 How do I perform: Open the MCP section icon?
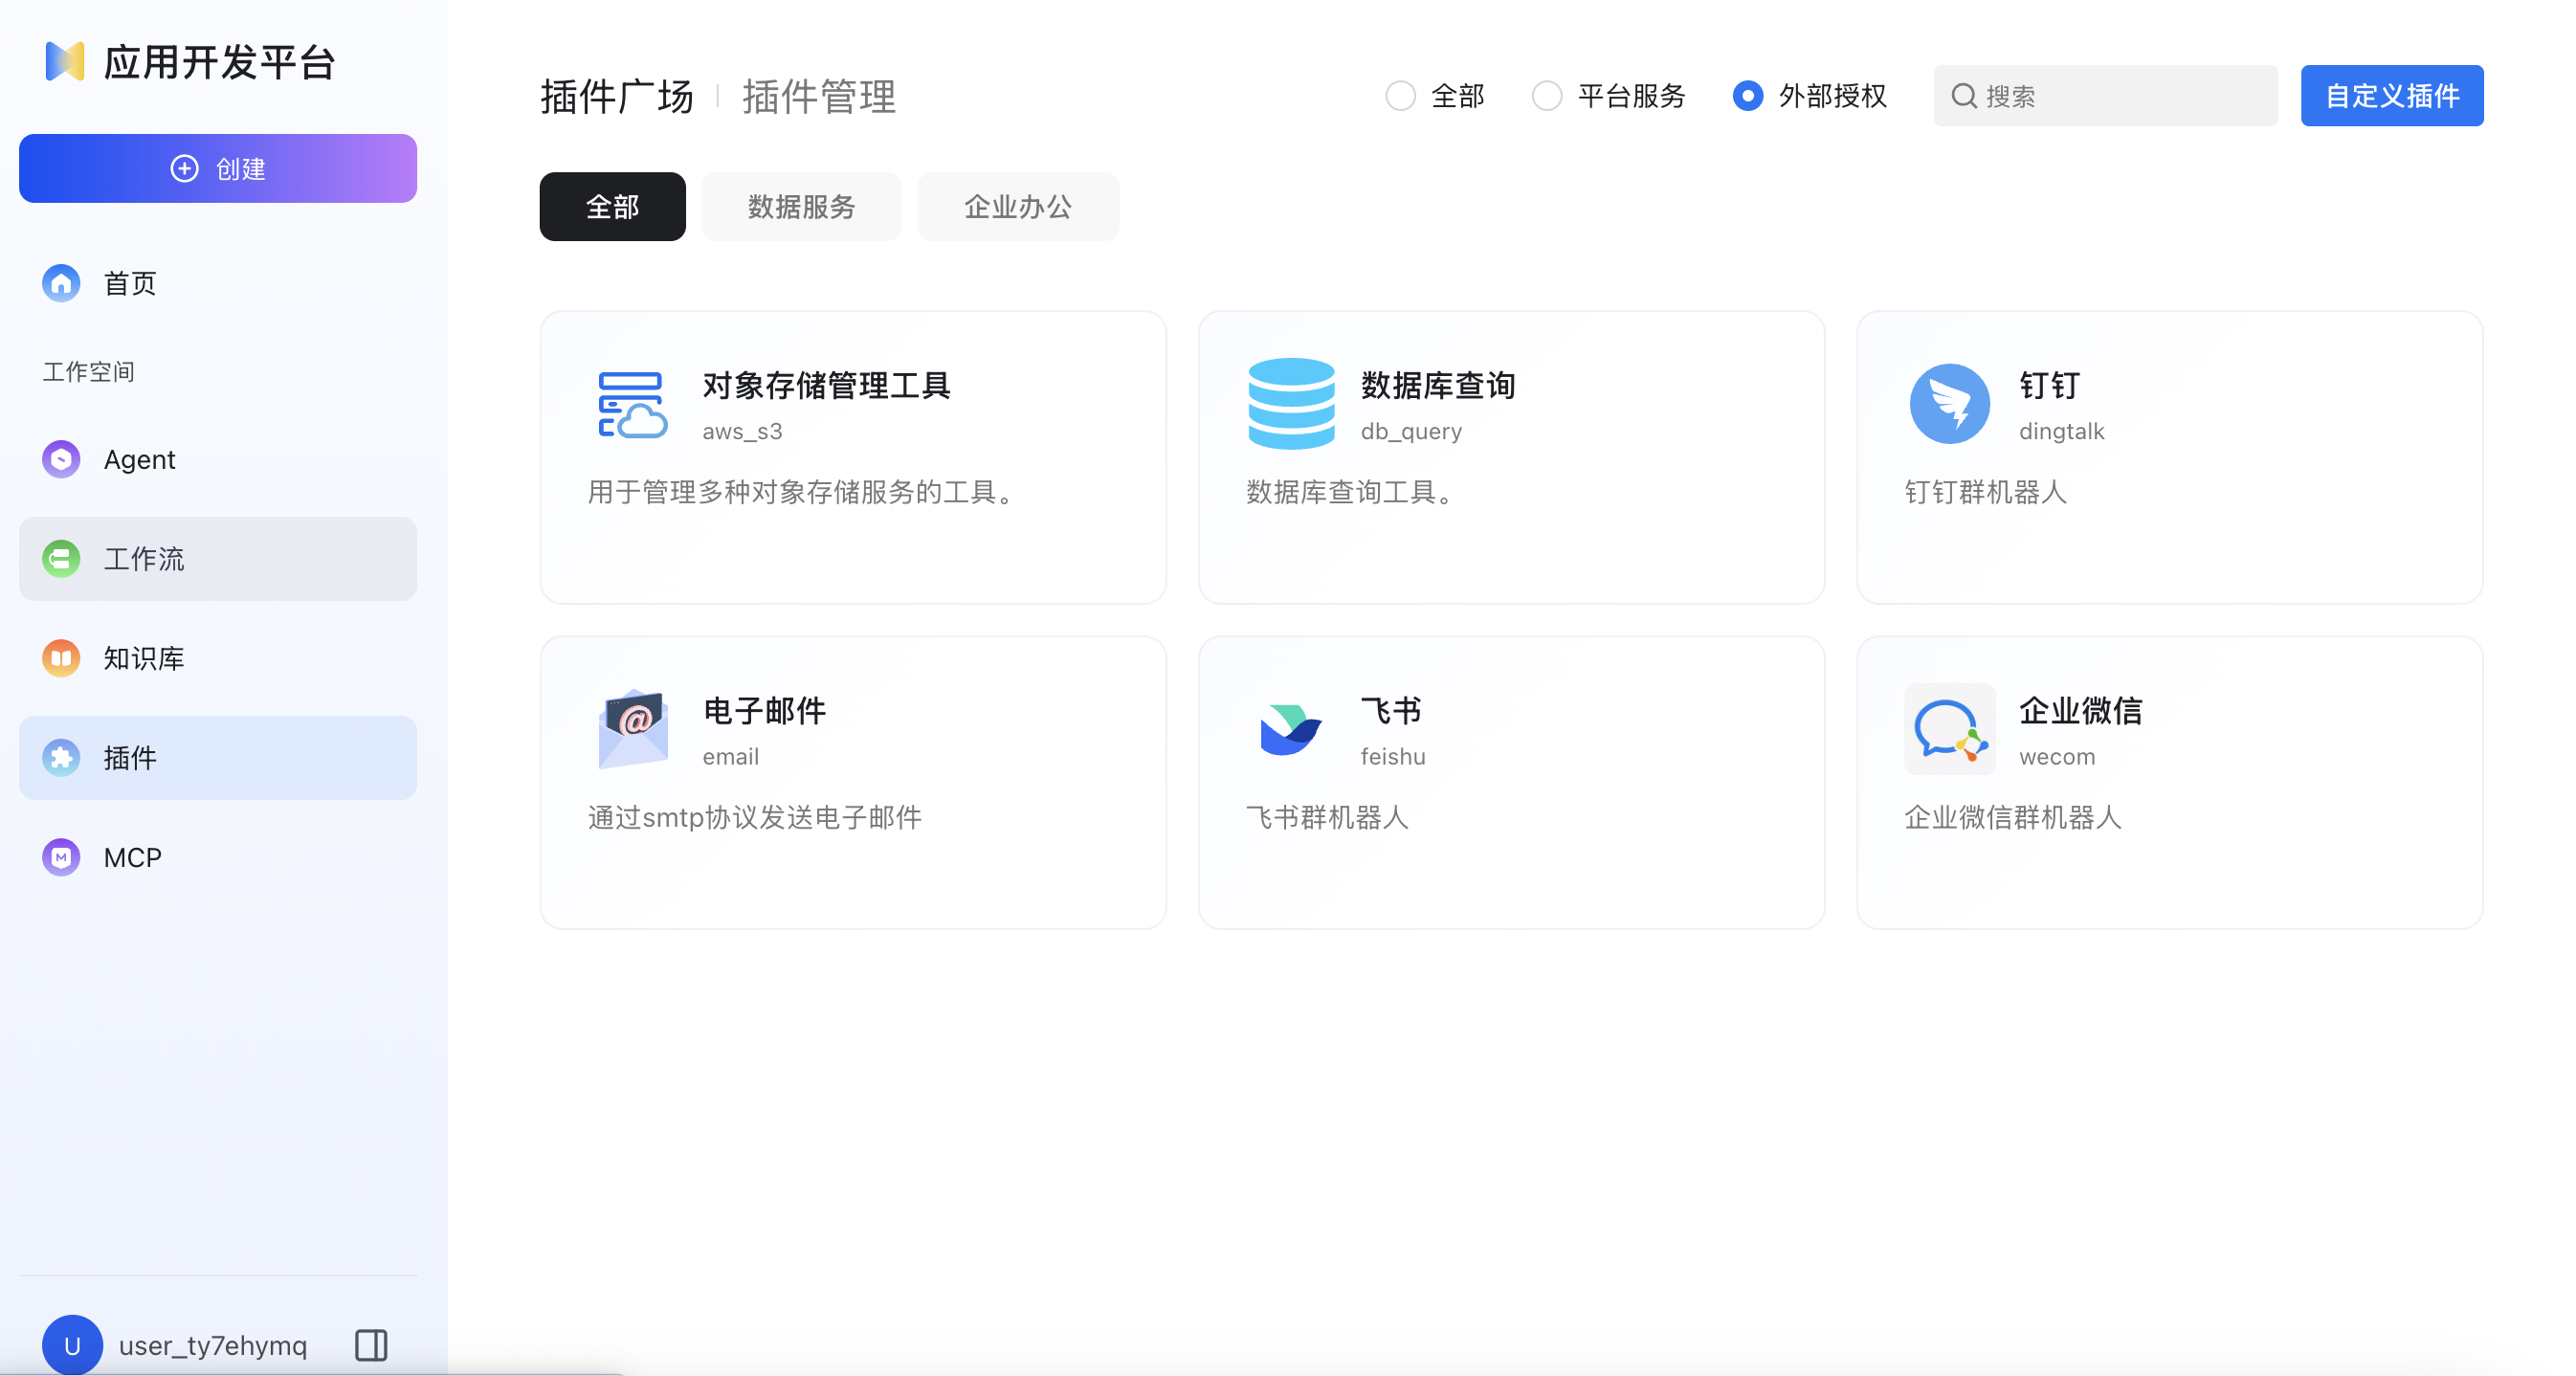click(x=61, y=857)
